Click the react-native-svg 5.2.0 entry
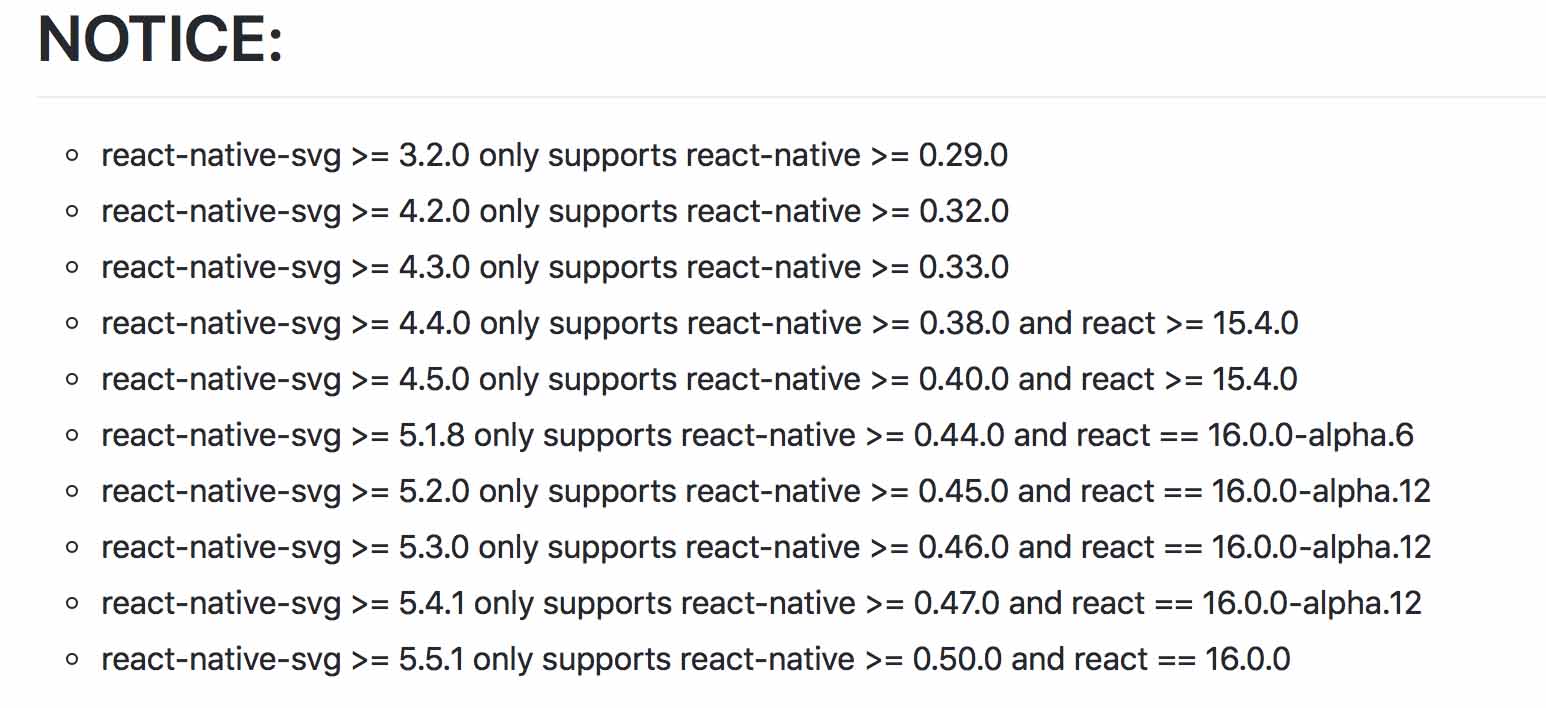 click(x=766, y=492)
